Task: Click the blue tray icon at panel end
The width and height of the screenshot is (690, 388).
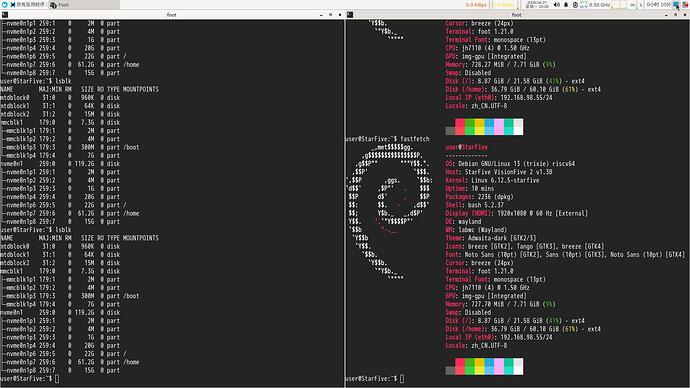Action: click(676, 5)
